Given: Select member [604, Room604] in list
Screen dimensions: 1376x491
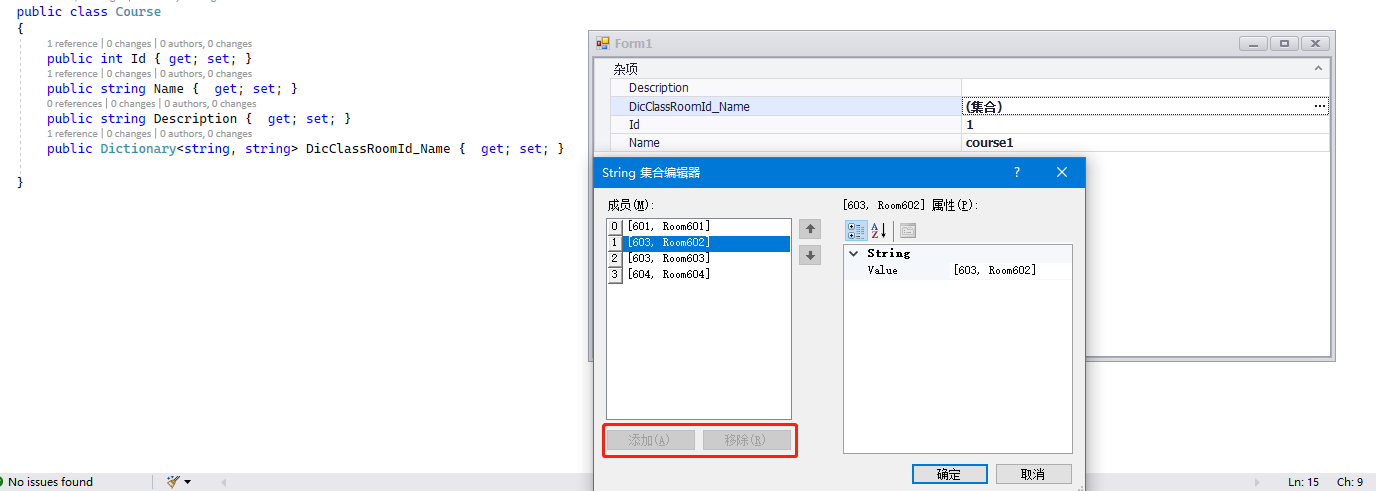Looking at the screenshot, I should pyautogui.click(x=668, y=274).
